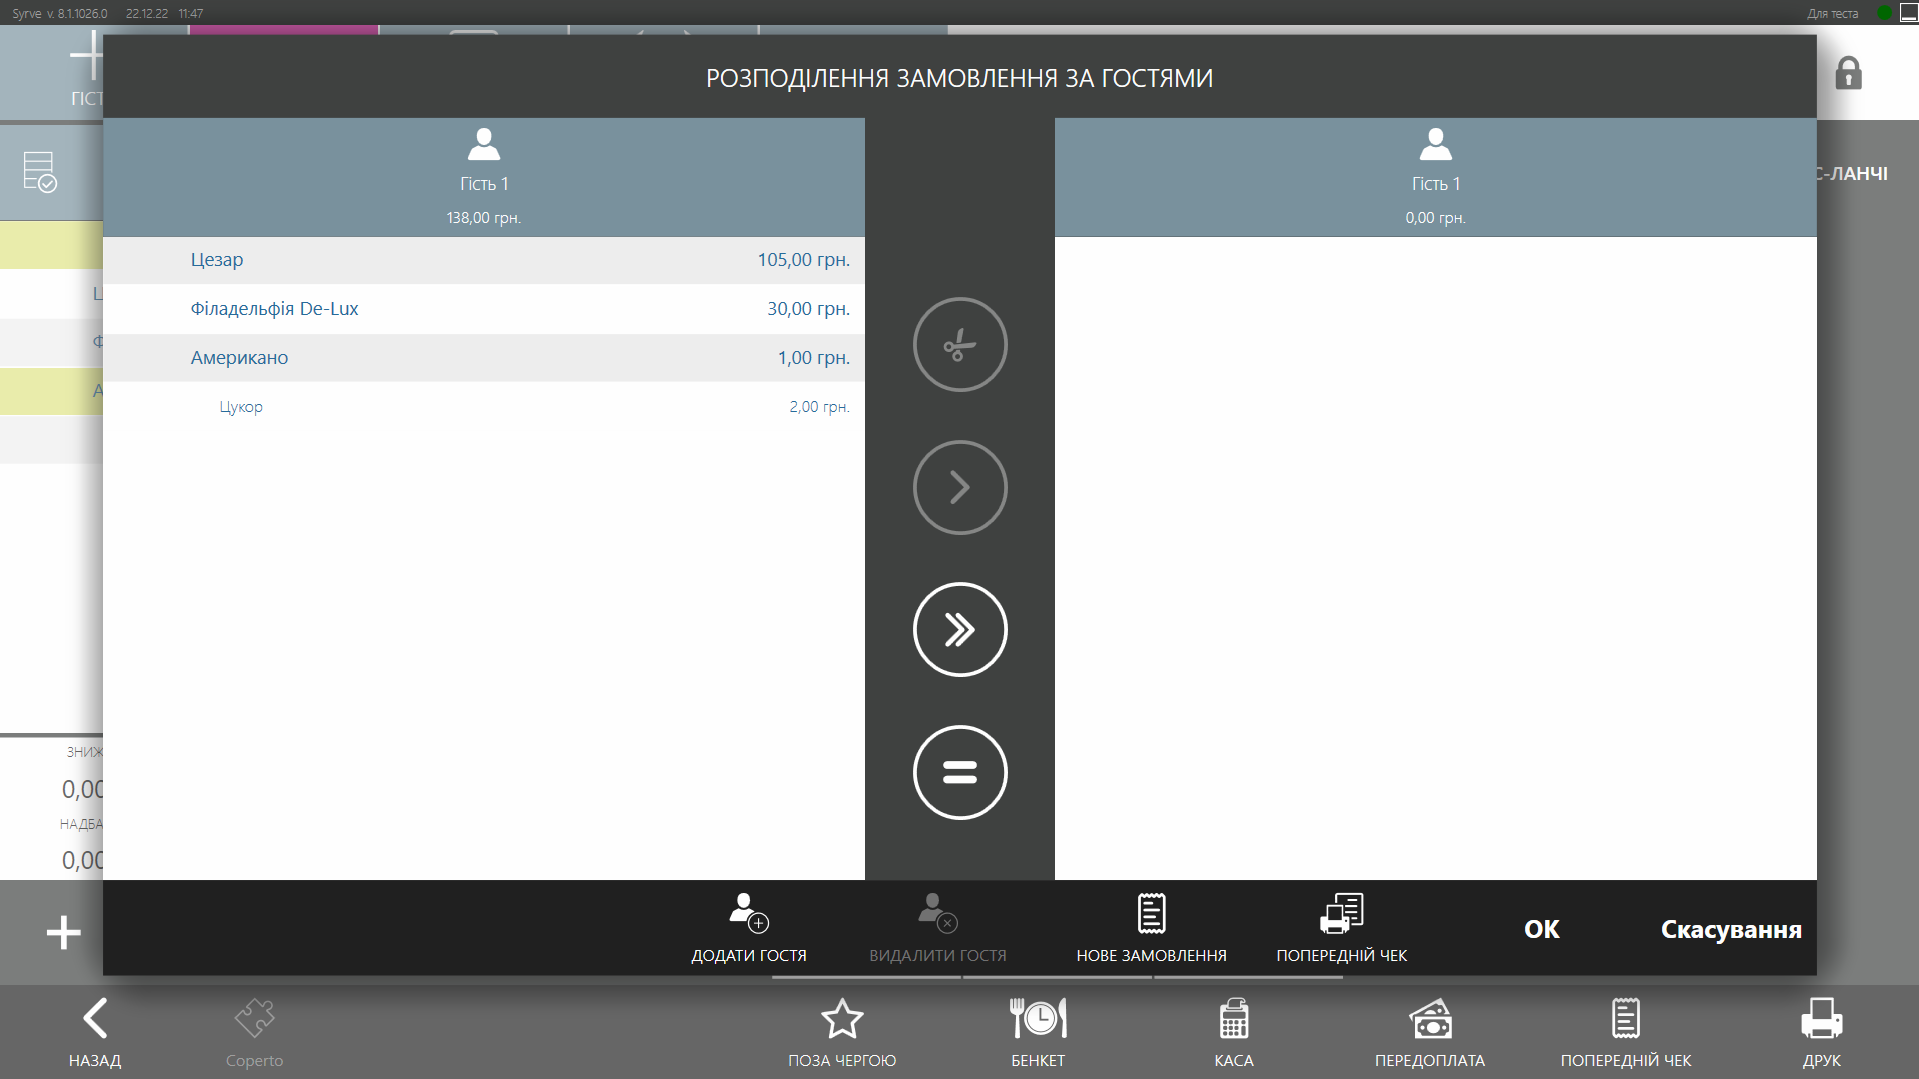Confirm split with OK button

coord(1541,929)
